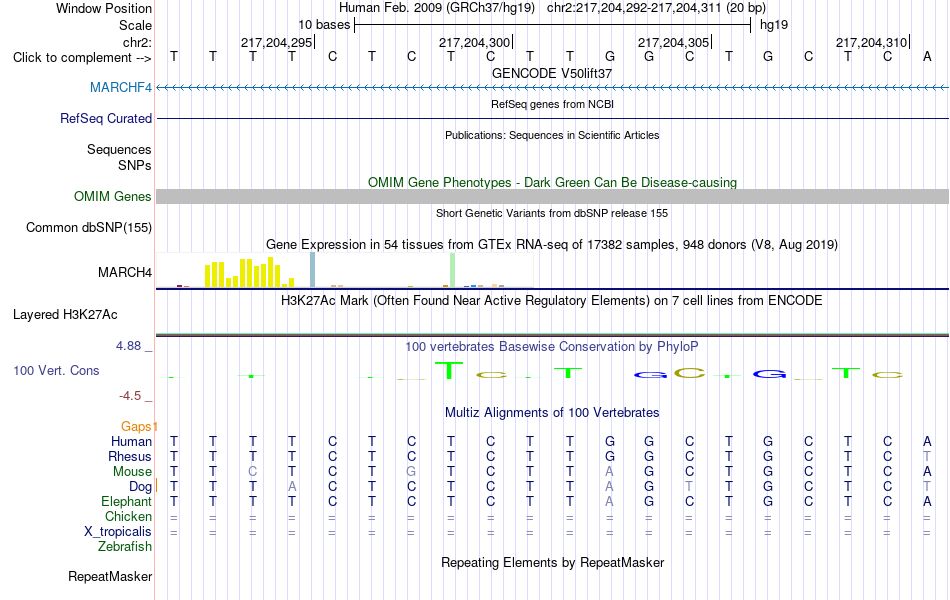Click 'Publications: Sequences in Scientific Articles' title
Image resolution: width=950 pixels, height=600 pixels.
coord(552,135)
